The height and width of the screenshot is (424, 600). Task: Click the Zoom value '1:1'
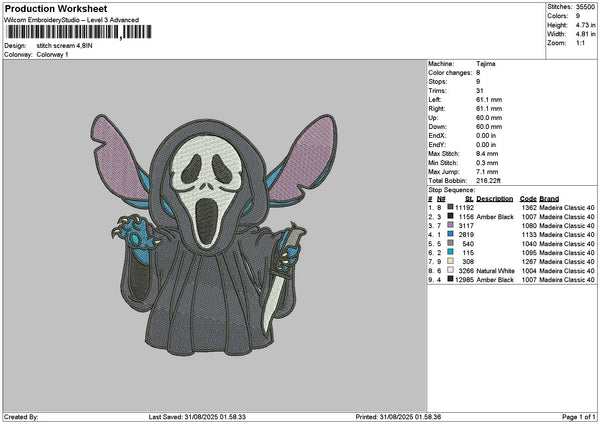(x=580, y=43)
